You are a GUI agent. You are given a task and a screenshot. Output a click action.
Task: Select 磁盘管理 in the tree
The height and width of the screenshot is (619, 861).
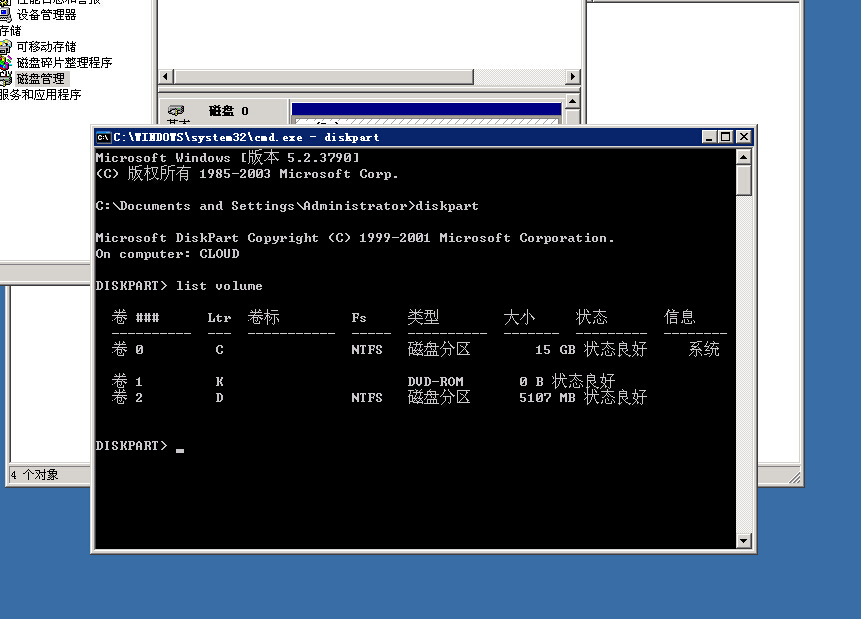pos(41,79)
